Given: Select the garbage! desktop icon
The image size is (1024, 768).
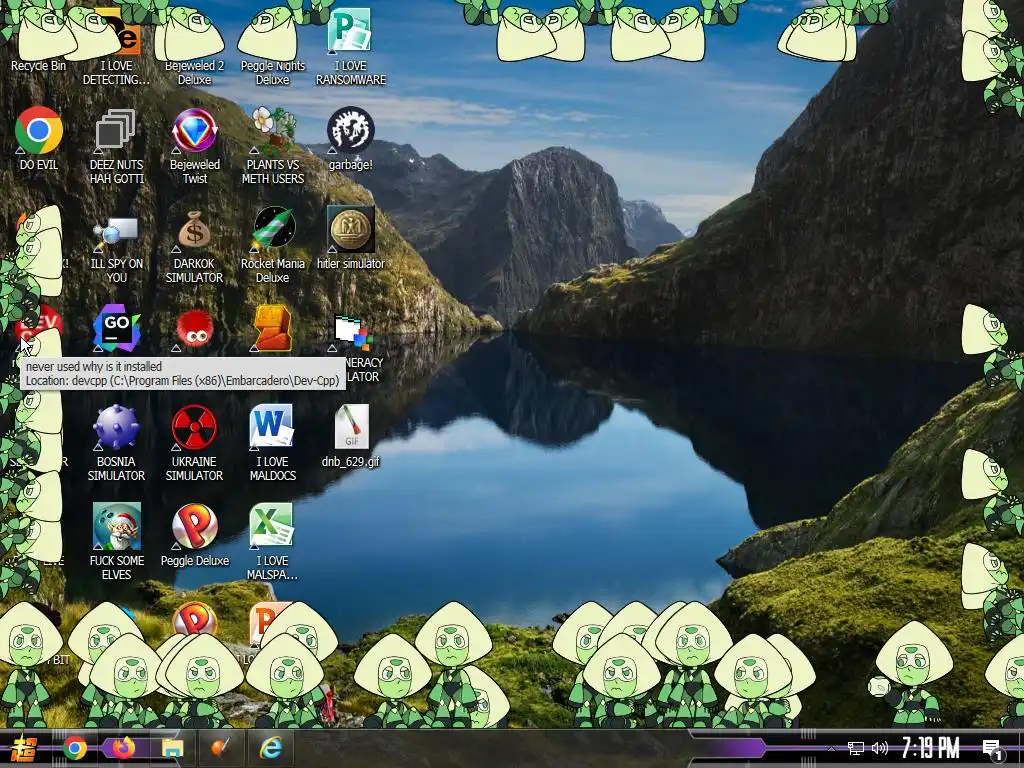Looking at the screenshot, I should click(351, 138).
